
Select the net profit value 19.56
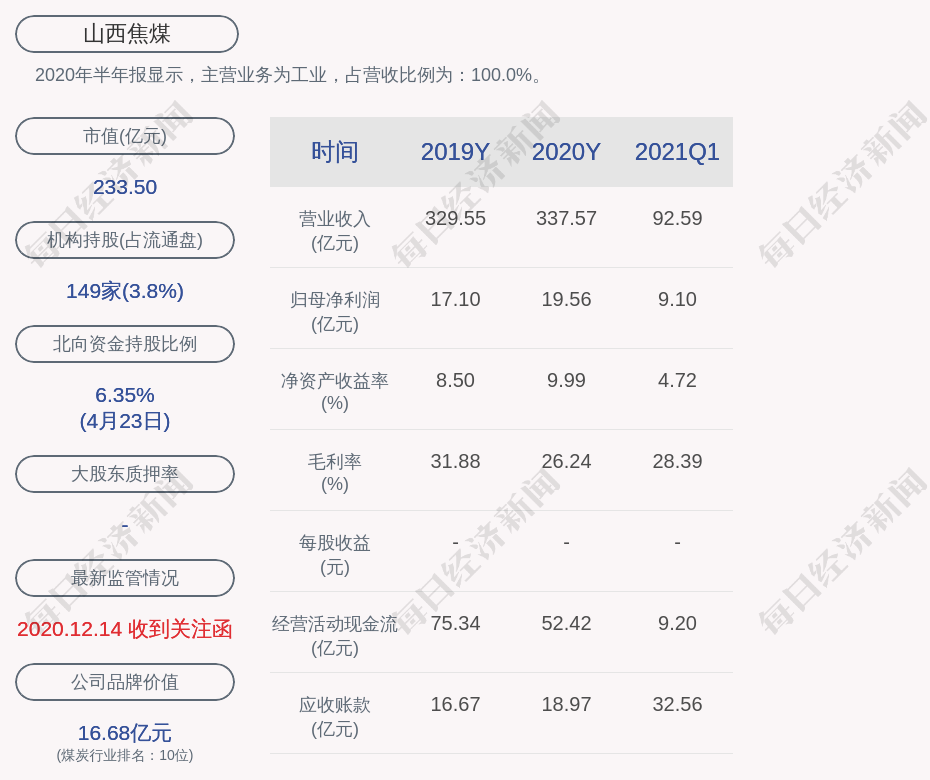566,299
